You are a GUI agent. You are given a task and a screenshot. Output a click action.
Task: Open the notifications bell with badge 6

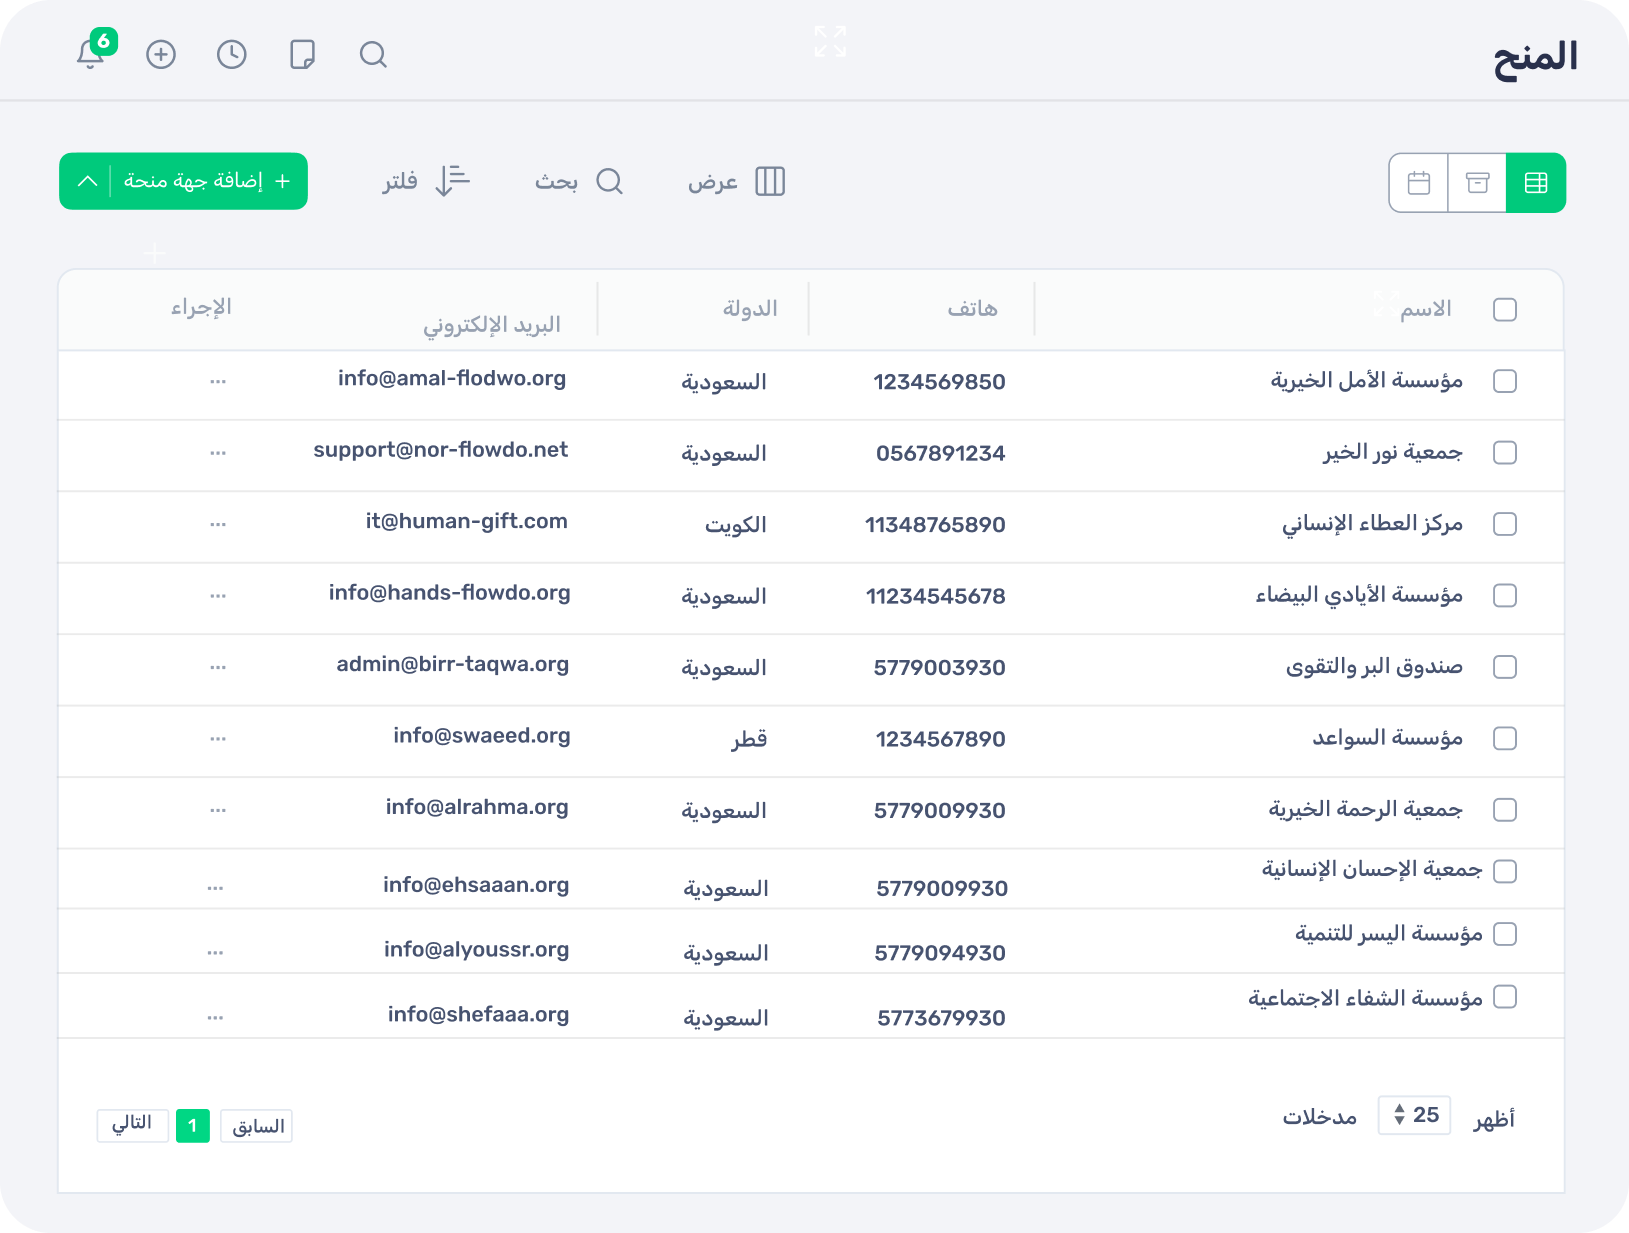click(x=92, y=54)
